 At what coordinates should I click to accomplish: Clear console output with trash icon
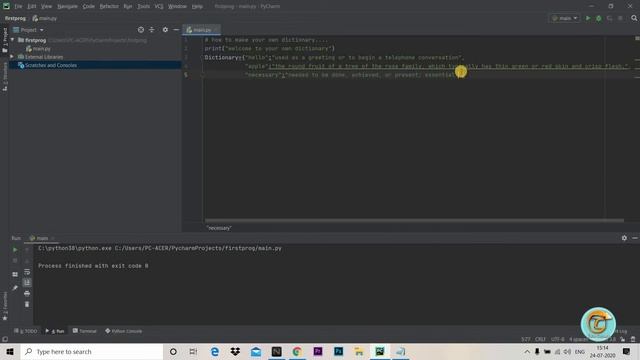[27, 304]
